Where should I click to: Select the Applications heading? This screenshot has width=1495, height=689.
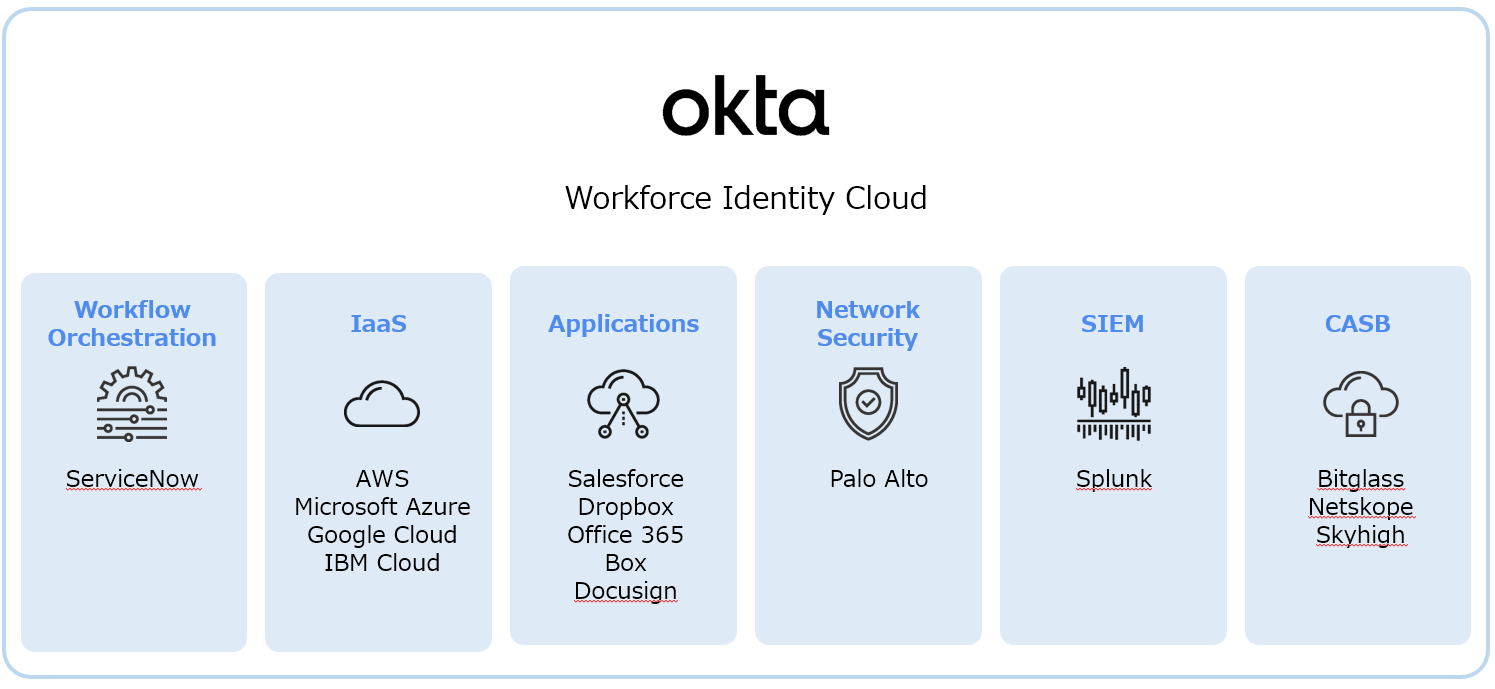point(623,324)
